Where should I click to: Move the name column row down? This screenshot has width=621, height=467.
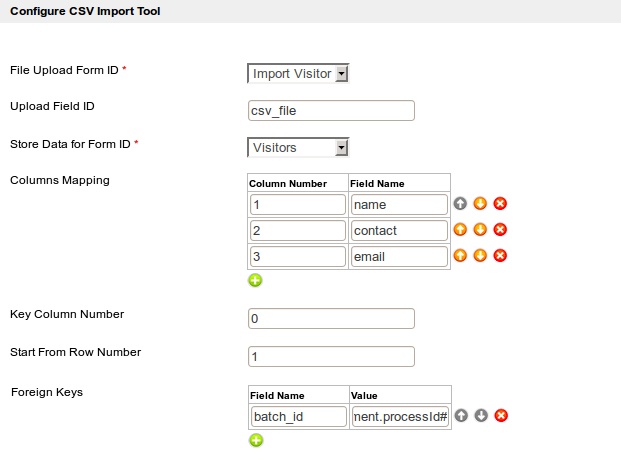tap(480, 204)
